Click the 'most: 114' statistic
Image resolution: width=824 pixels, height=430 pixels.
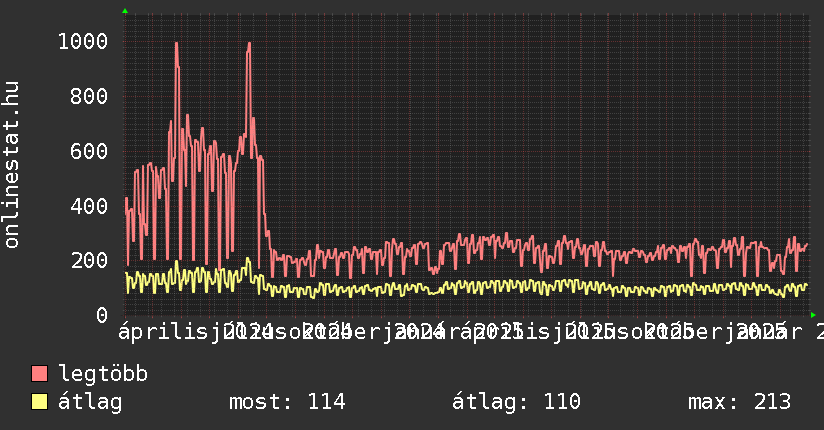287,402
